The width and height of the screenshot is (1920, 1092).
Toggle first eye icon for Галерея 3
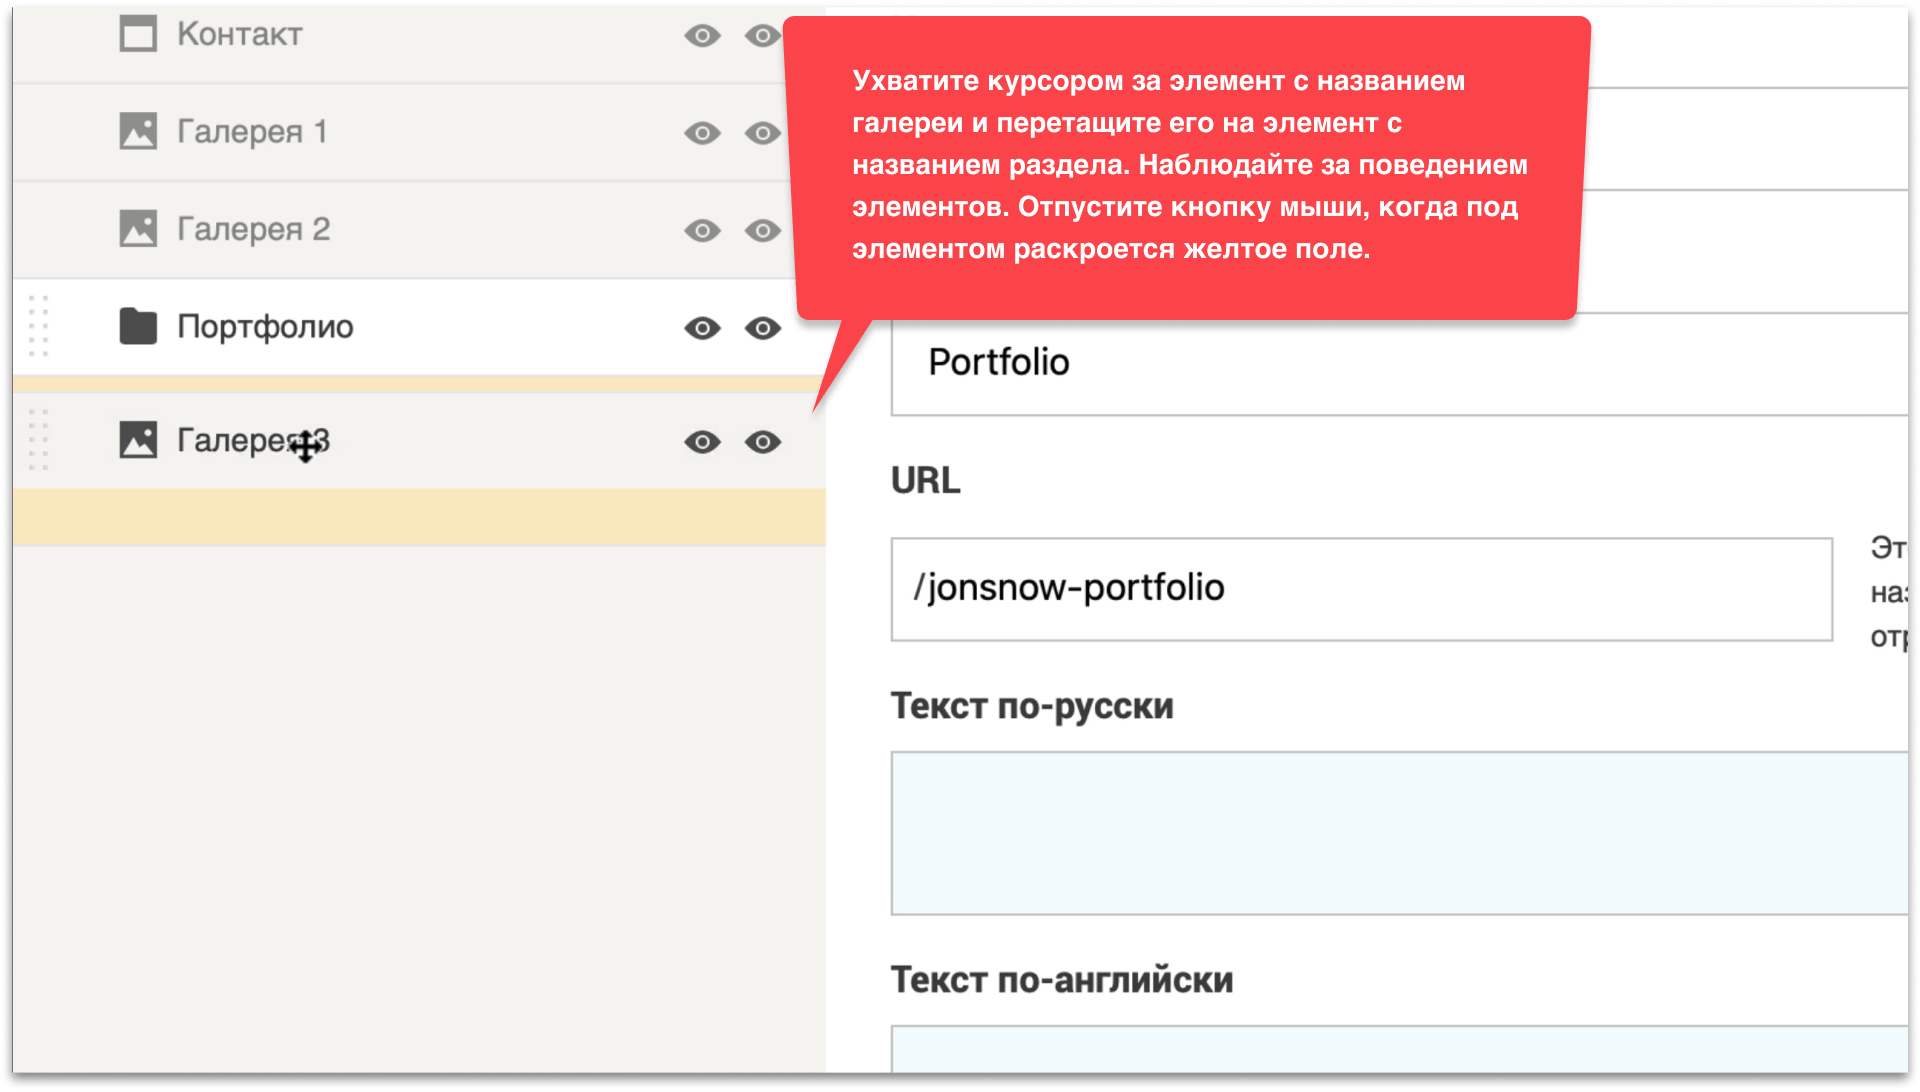(702, 442)
